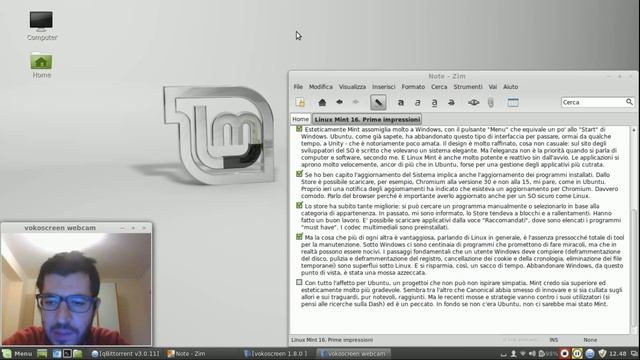Click the battery 98% indicator
The width and height of the screenshot is (640, 360).
click(x=548, y=353)
